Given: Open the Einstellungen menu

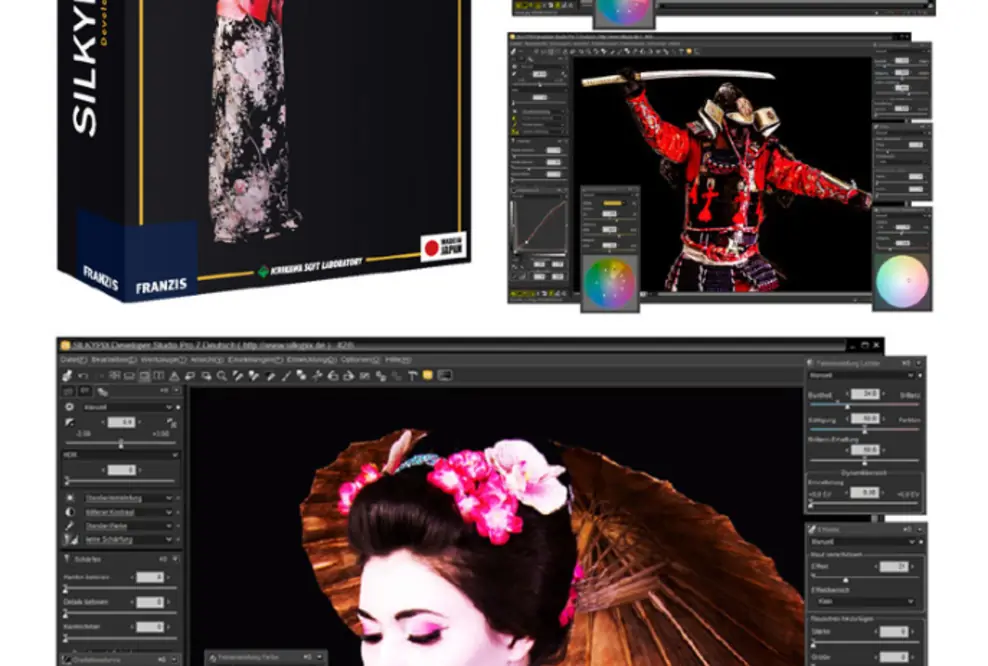Looking at the screenshot, I should 255,360.
